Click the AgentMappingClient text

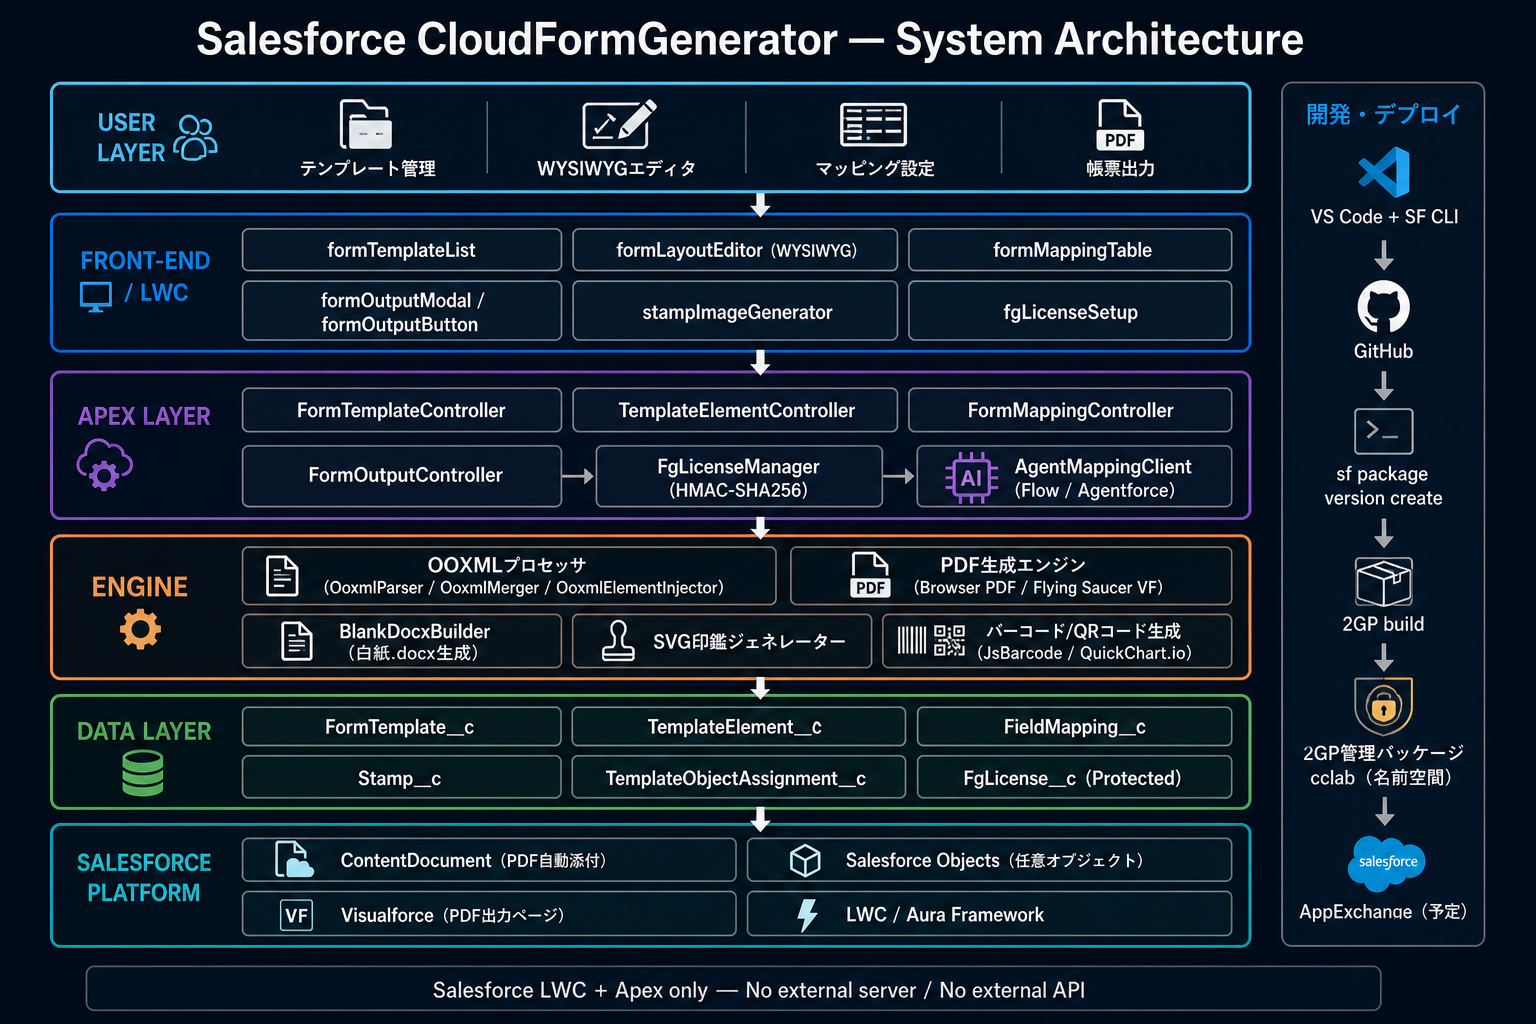pyautogui.click(x=1103, y=466)
